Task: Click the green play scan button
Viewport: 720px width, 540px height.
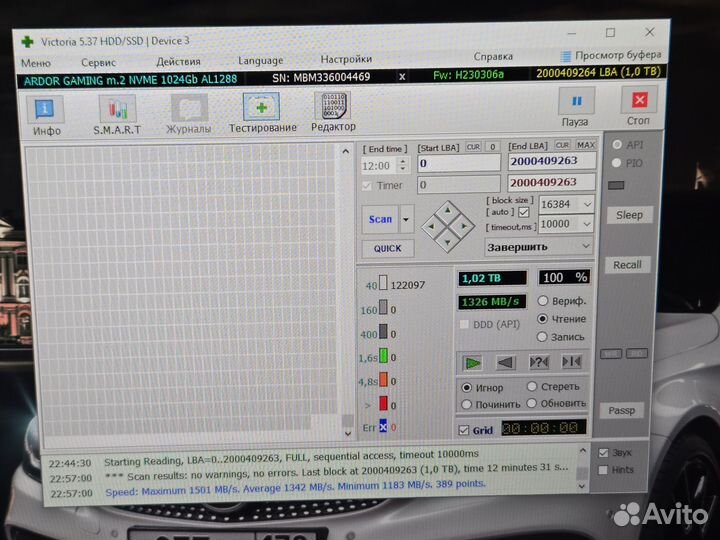Action: [x=473, y=362]
